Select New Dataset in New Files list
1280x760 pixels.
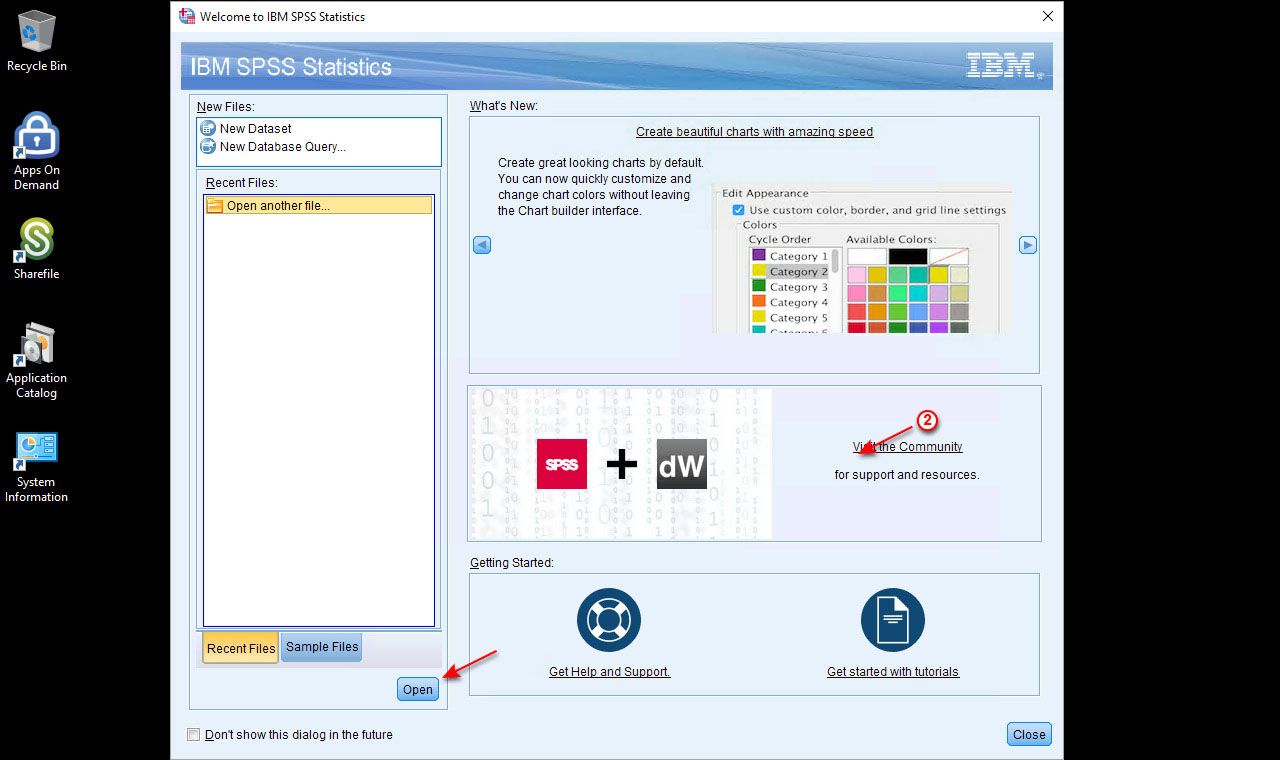[255, 129]
